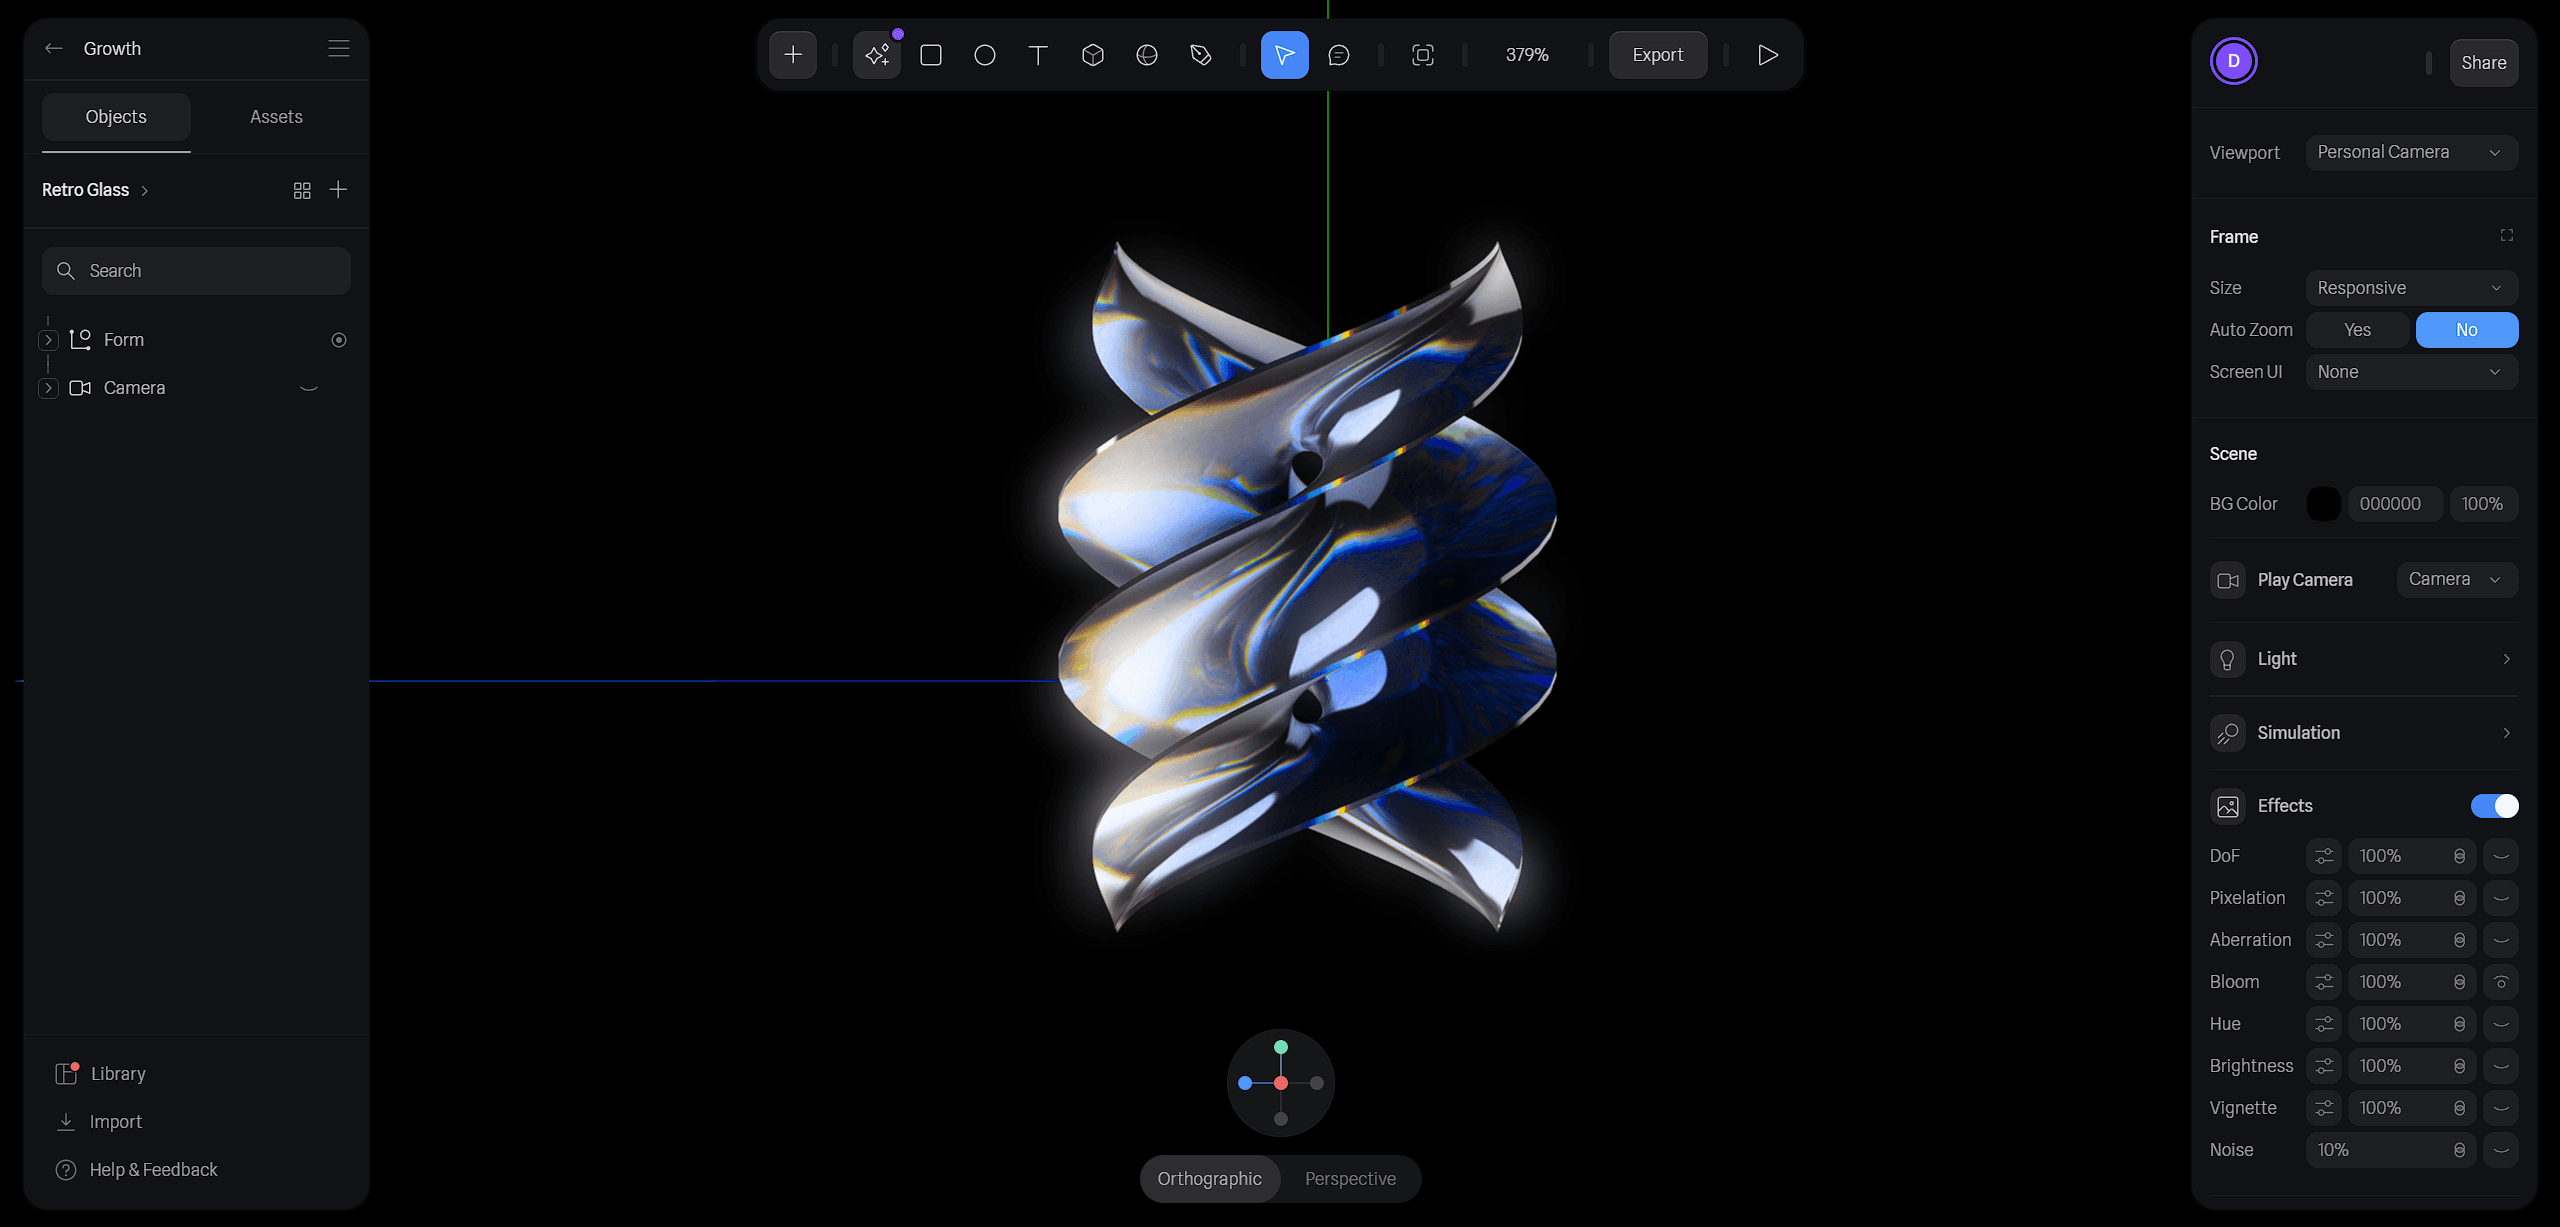Select the Text tool
Viewport: 2560px width, 1227px height.
coord(1038,55)
